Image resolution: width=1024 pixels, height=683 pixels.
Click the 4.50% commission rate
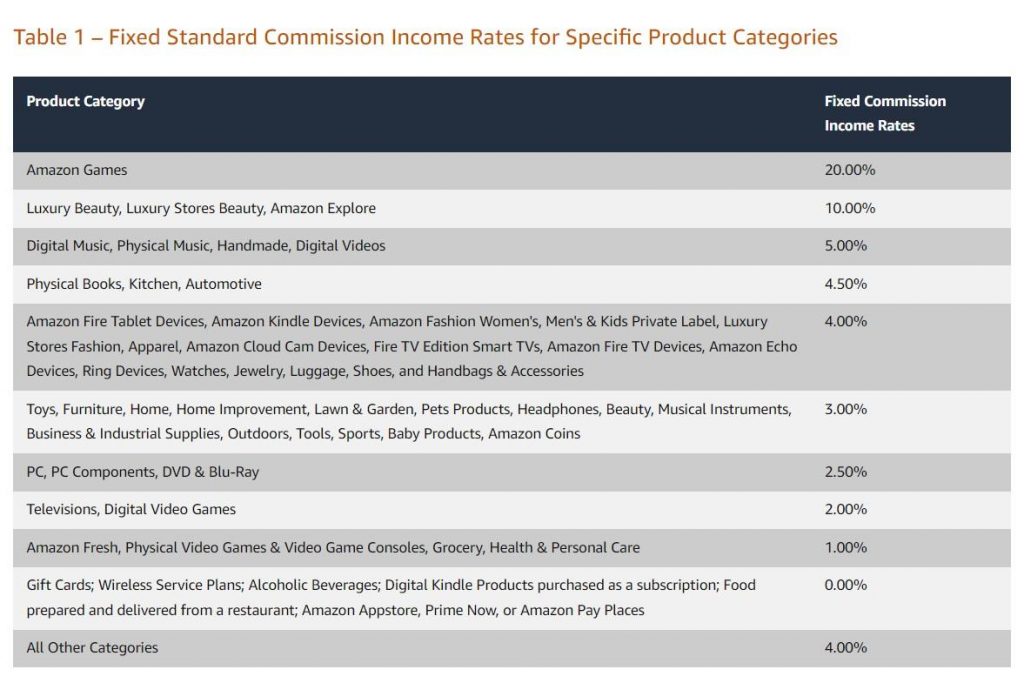[x=846, y=284]
